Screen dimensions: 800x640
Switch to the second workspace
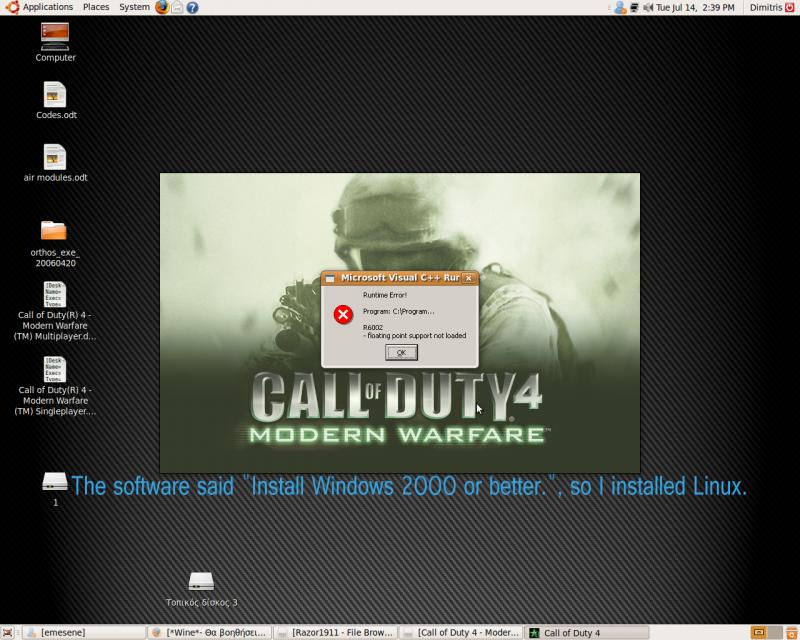pyautogui.click(x=774, y=633)
